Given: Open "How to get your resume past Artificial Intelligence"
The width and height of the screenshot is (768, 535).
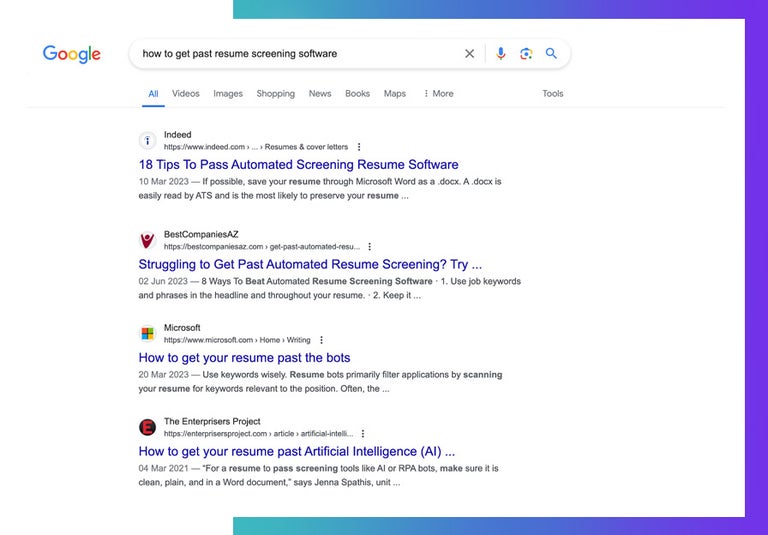Looking at the screenshot, I should [x=297, y=451].
